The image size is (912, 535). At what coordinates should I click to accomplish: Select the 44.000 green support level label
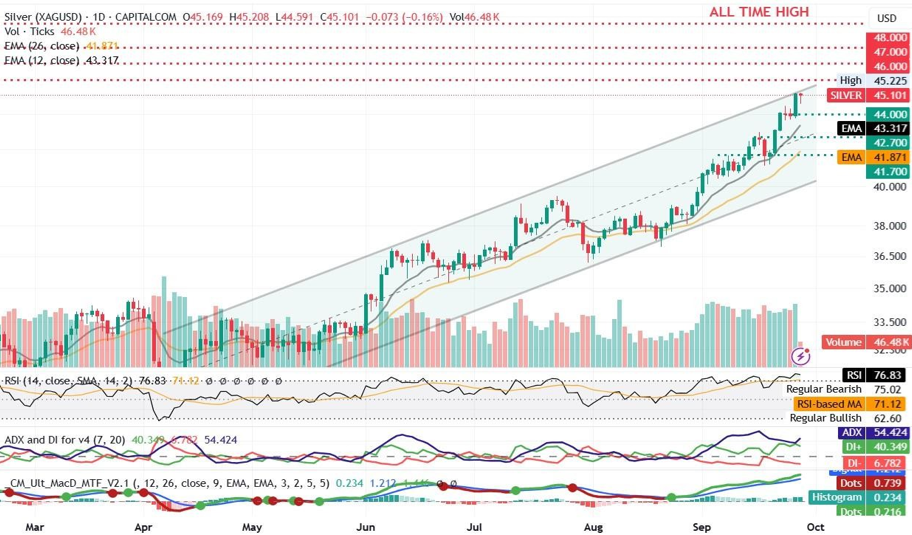click(x=888, y=115)
